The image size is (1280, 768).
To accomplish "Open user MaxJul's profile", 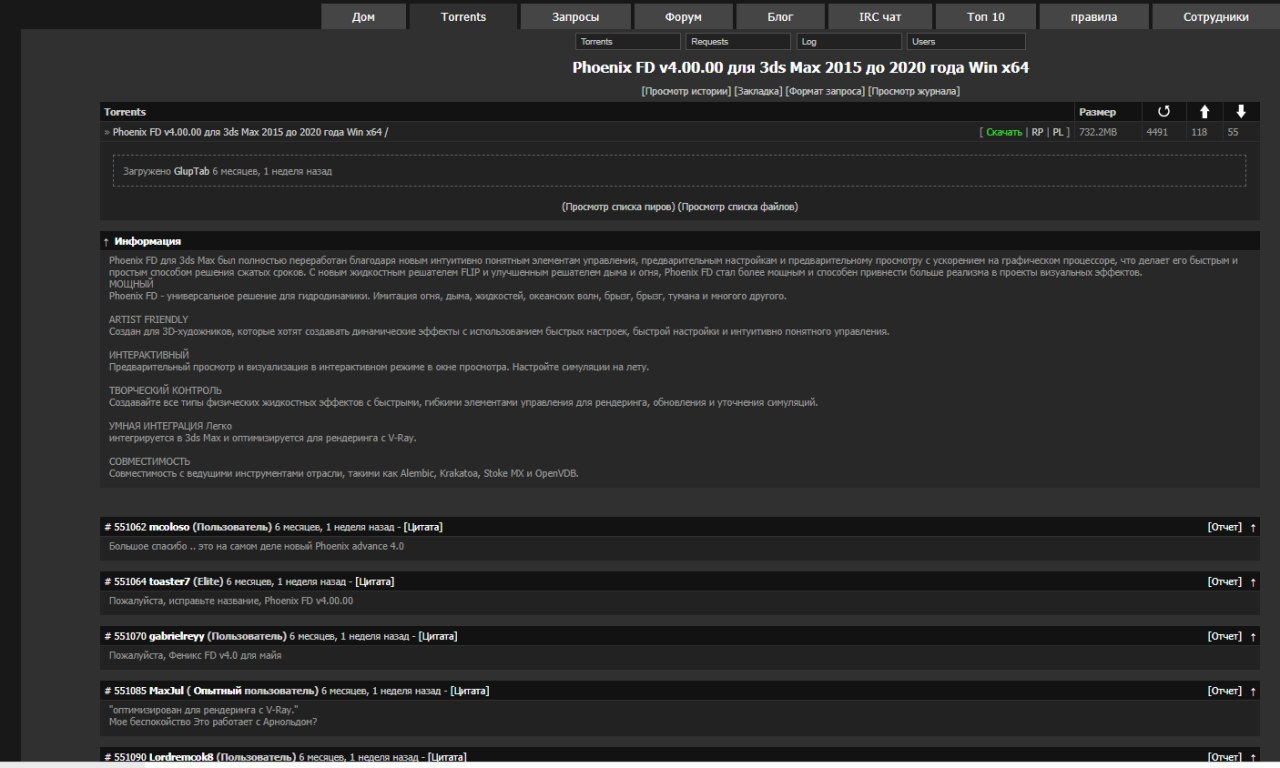I will (166, 691).
